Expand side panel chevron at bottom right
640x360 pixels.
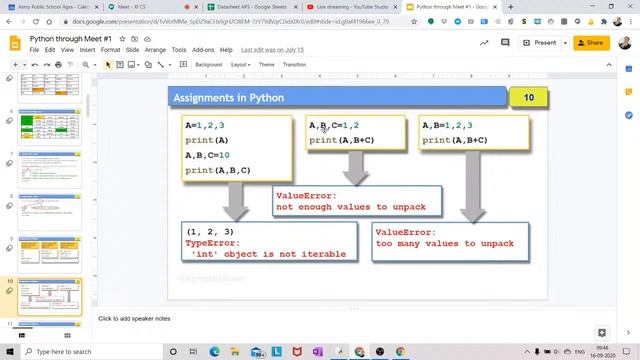point(628,333)
